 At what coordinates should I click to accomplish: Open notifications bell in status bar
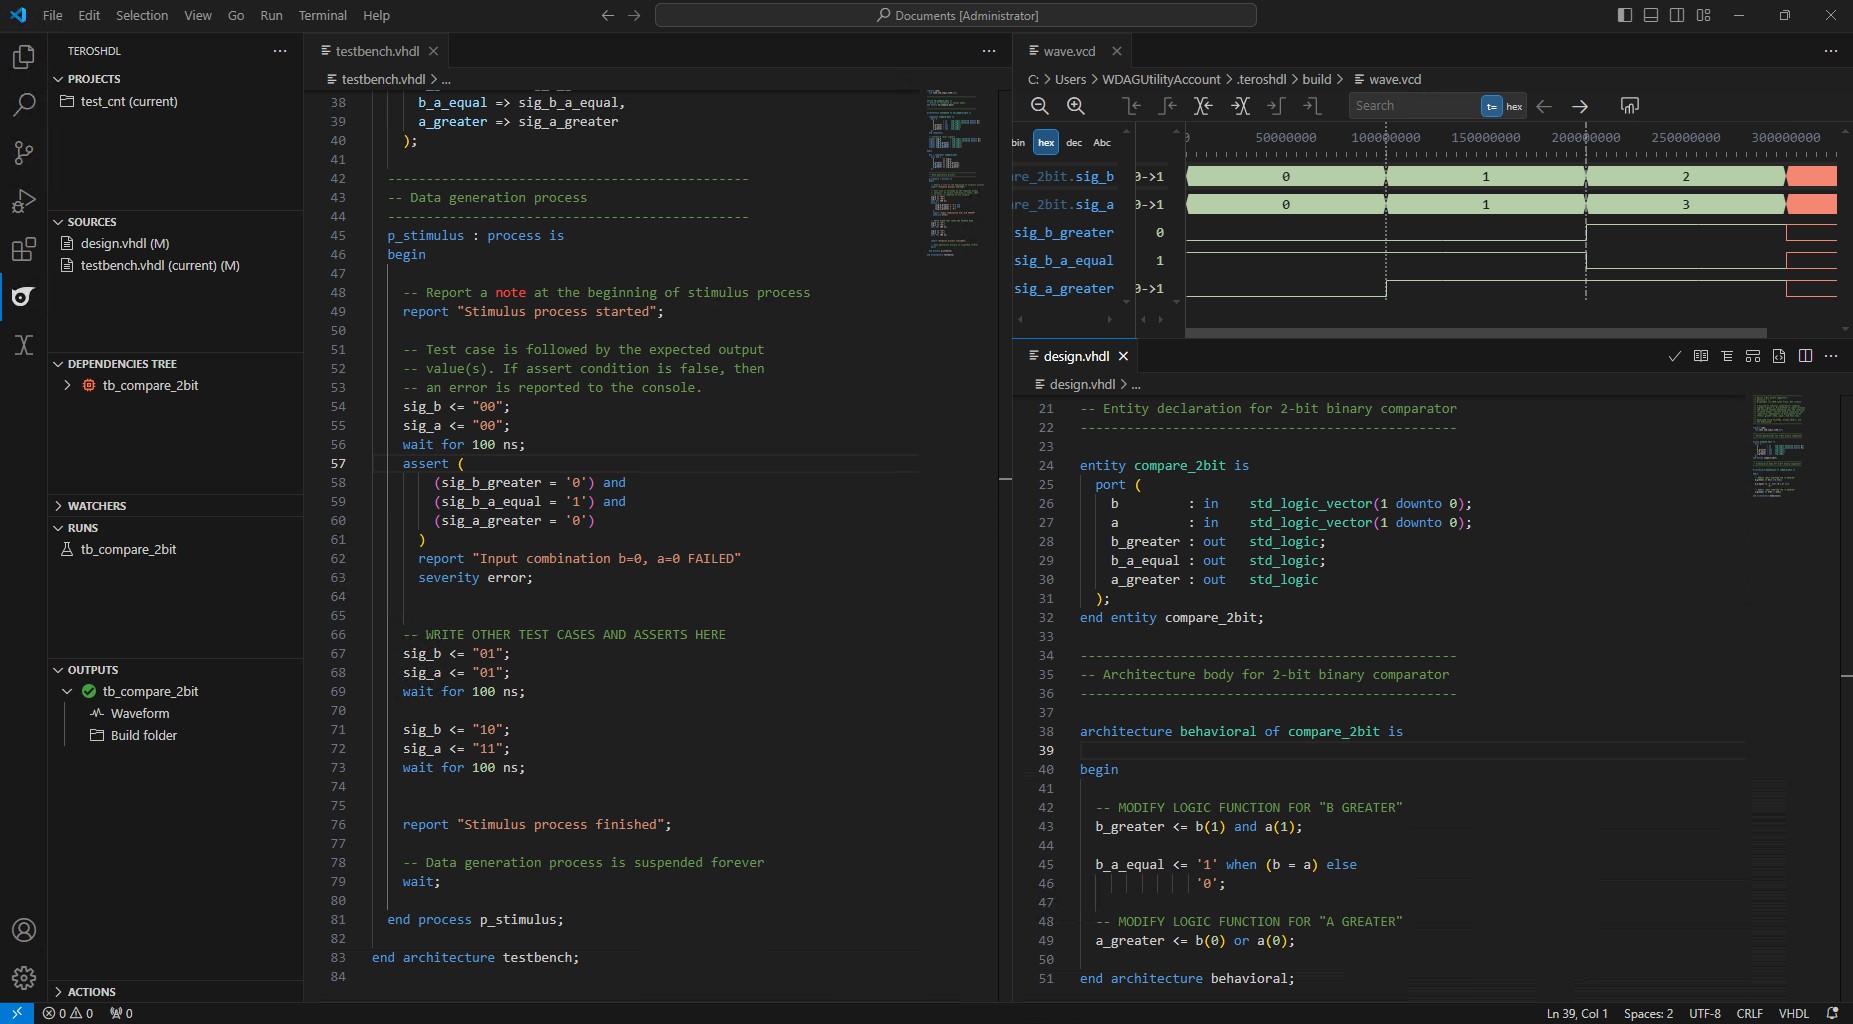tap(1832, 1013)
